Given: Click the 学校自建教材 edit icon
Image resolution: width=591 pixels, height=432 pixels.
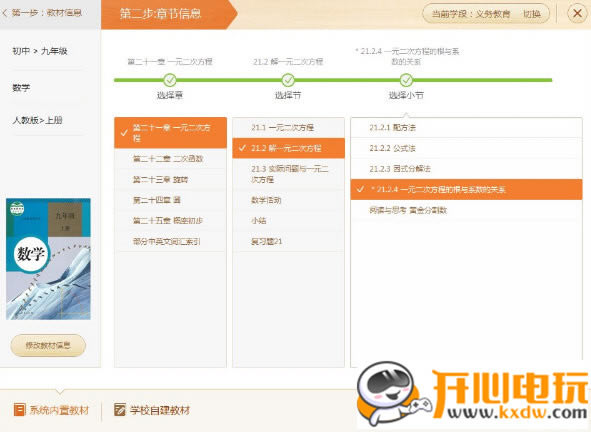Looking at the screenshot, I should 119,410.
